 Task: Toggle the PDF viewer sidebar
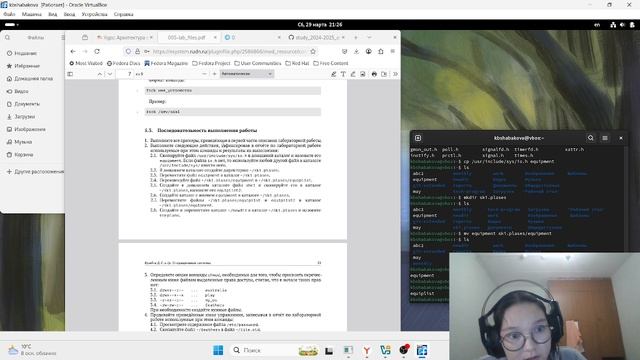(70, 74)
